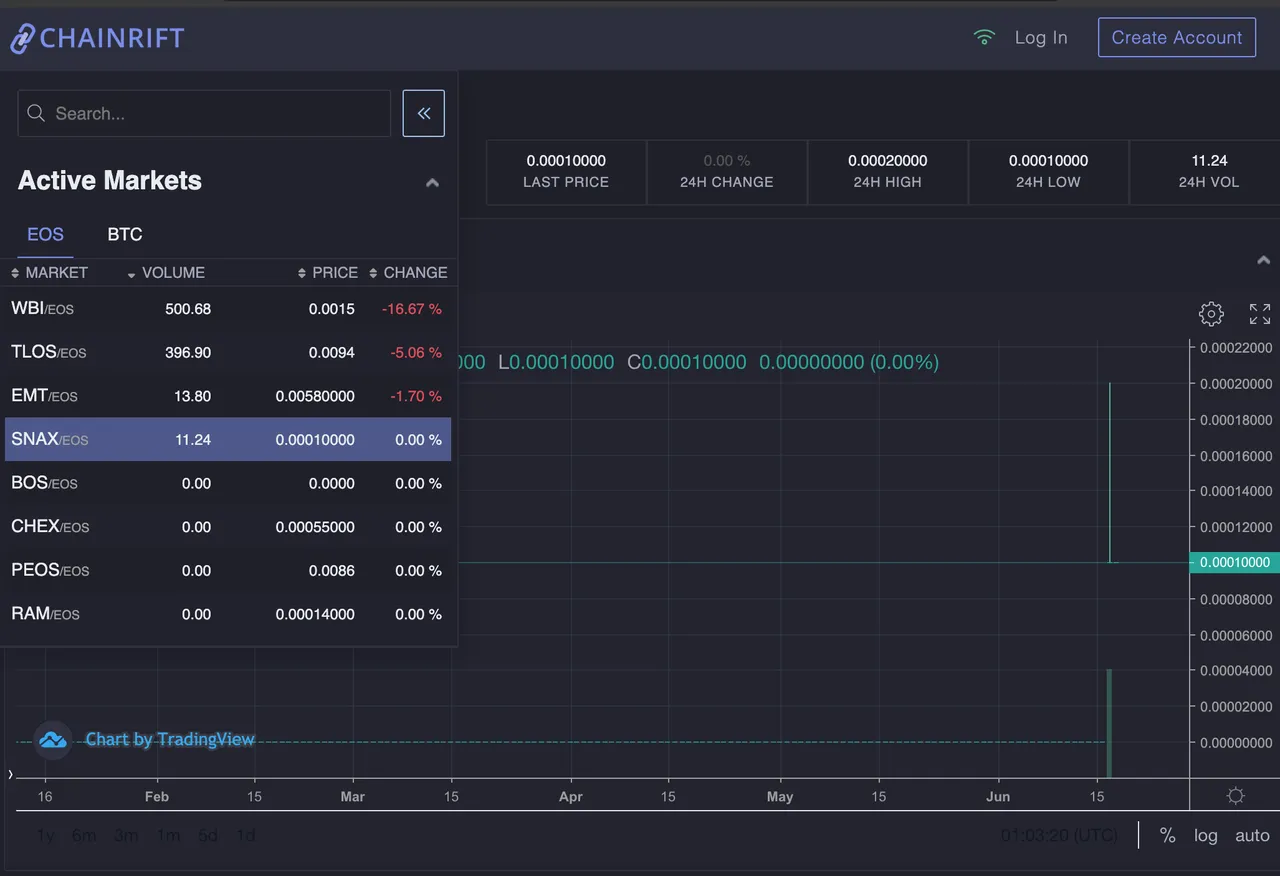This screenshot has height=876, width=1280.
Task: Collapse the markets sidebar with double-chevron button
Action: click(423, 113)
